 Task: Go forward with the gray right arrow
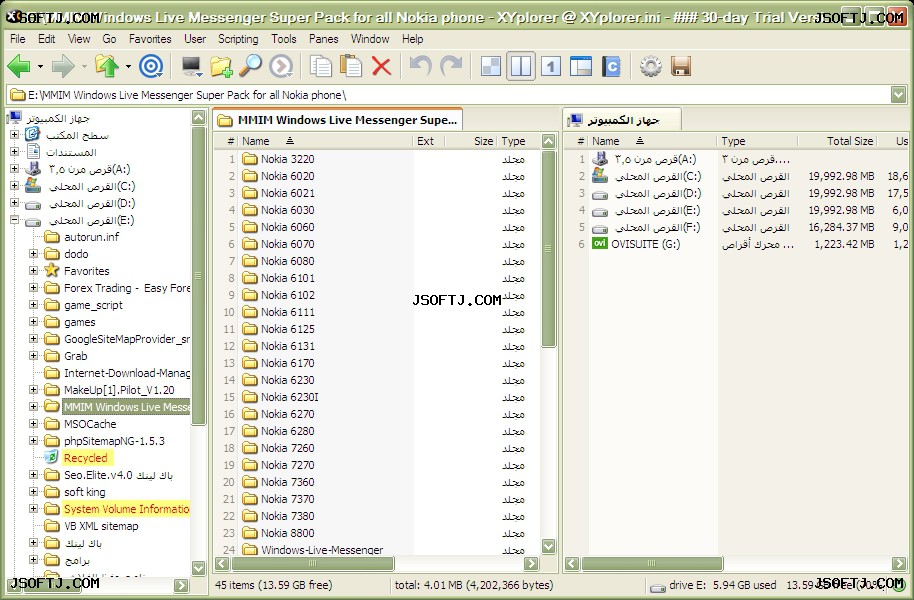(x=63, y=66)
